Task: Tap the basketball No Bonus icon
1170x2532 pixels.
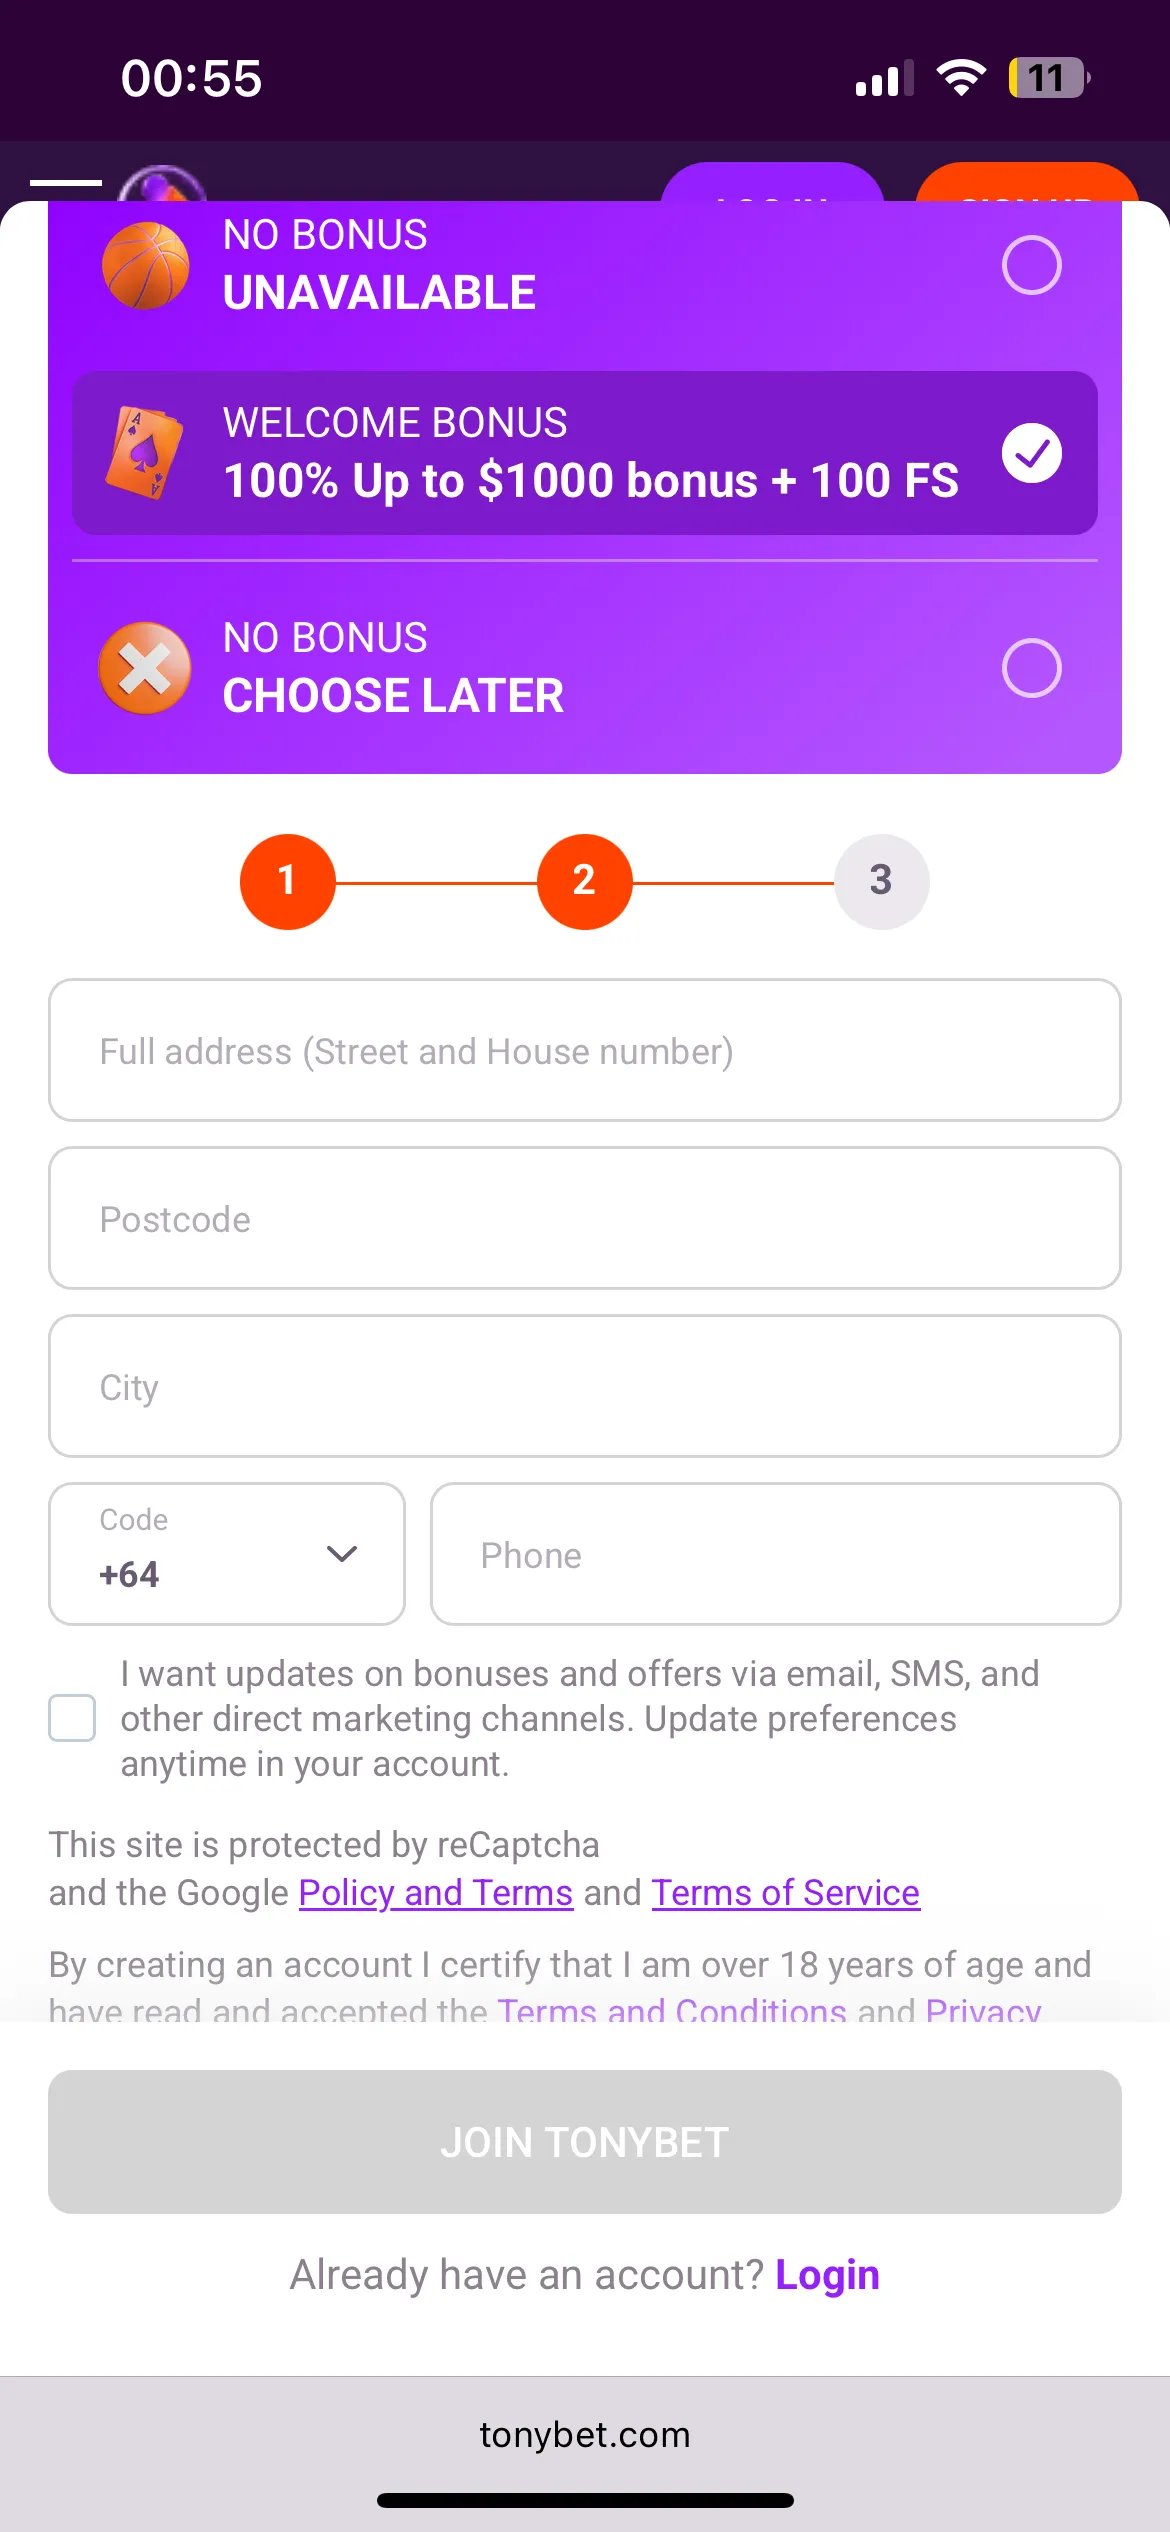Action: tap(146, 265)
